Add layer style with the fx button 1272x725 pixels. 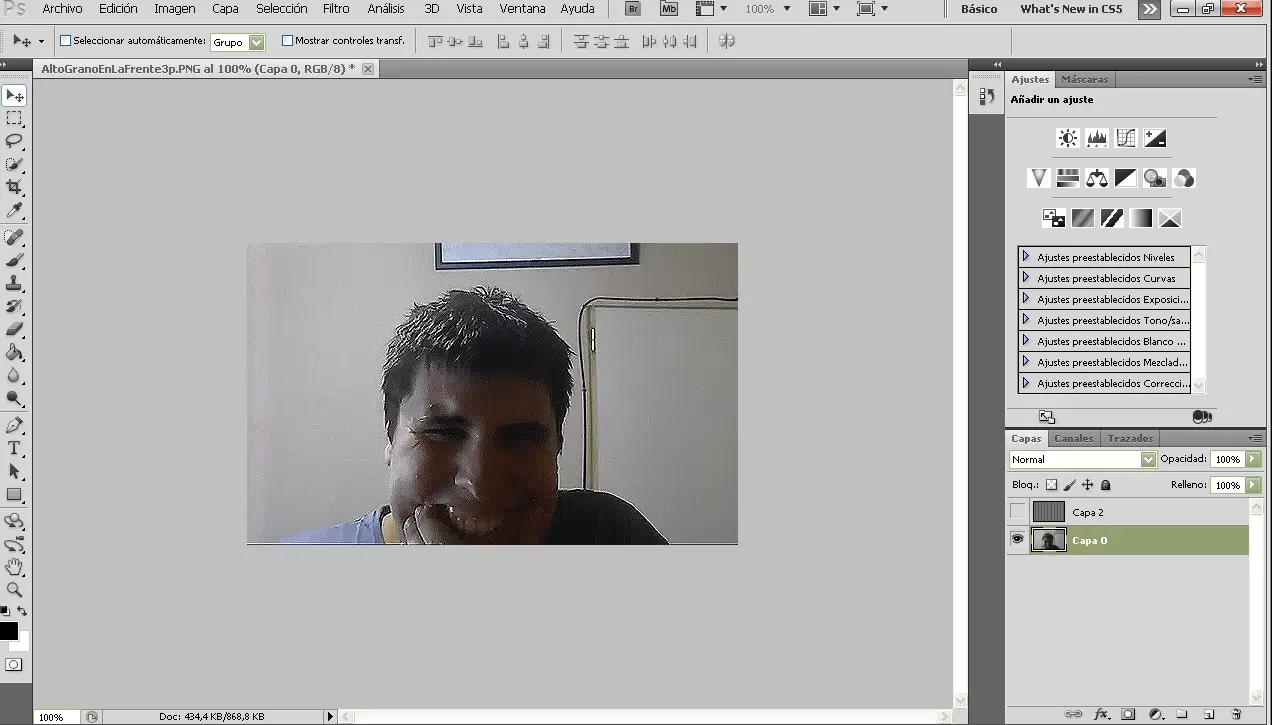pyautogui.click(x=1101, y=714)
